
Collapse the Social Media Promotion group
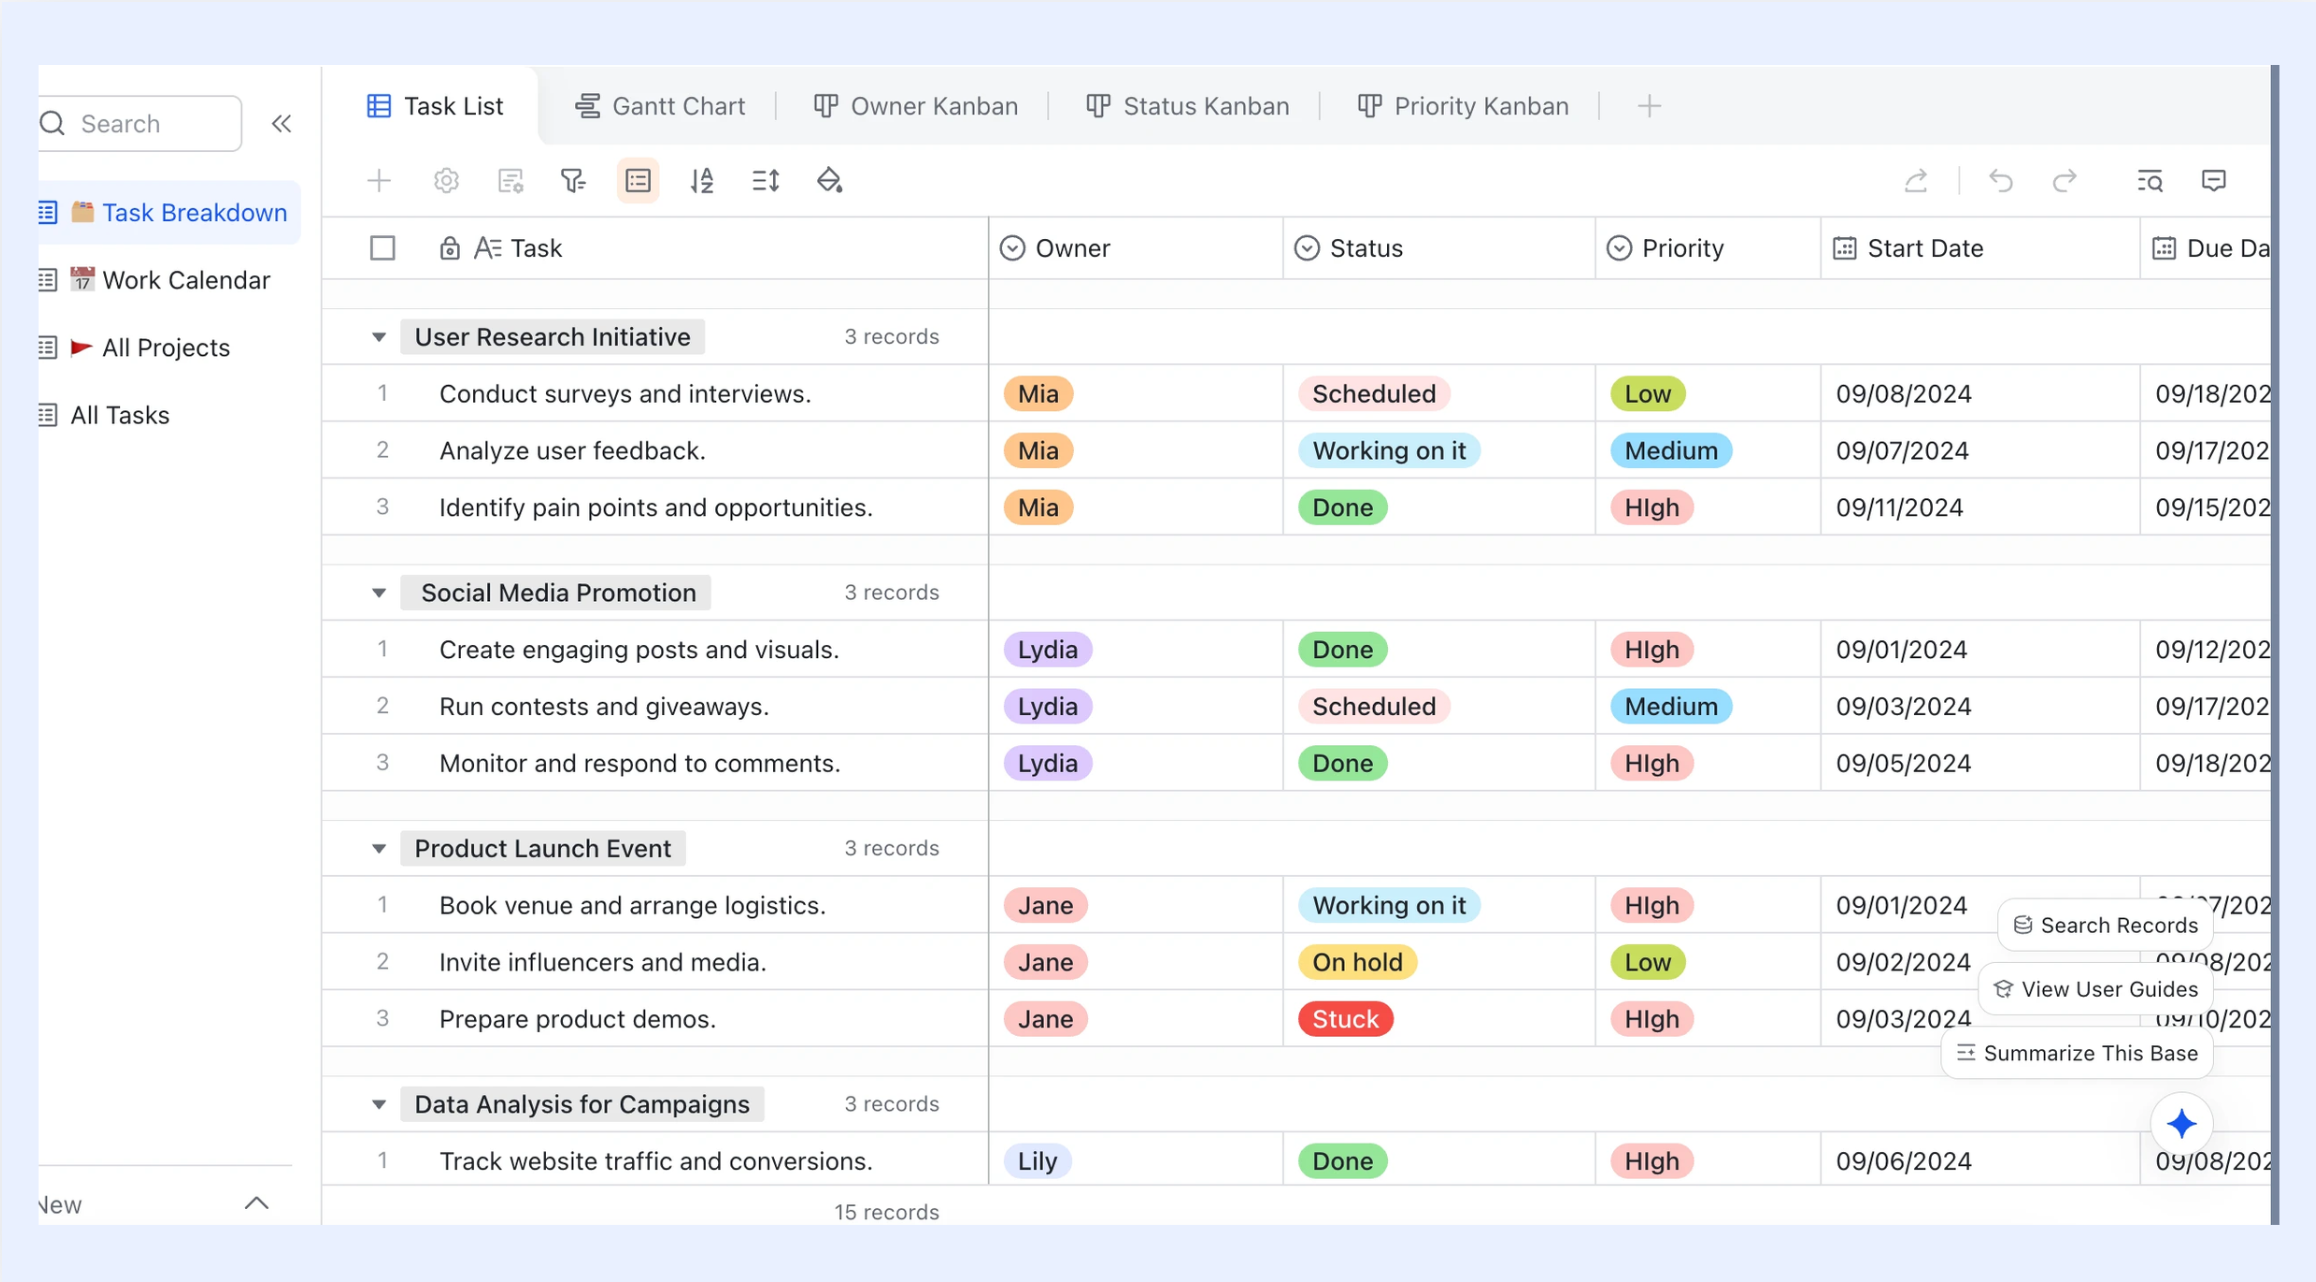tap(379, 593)
